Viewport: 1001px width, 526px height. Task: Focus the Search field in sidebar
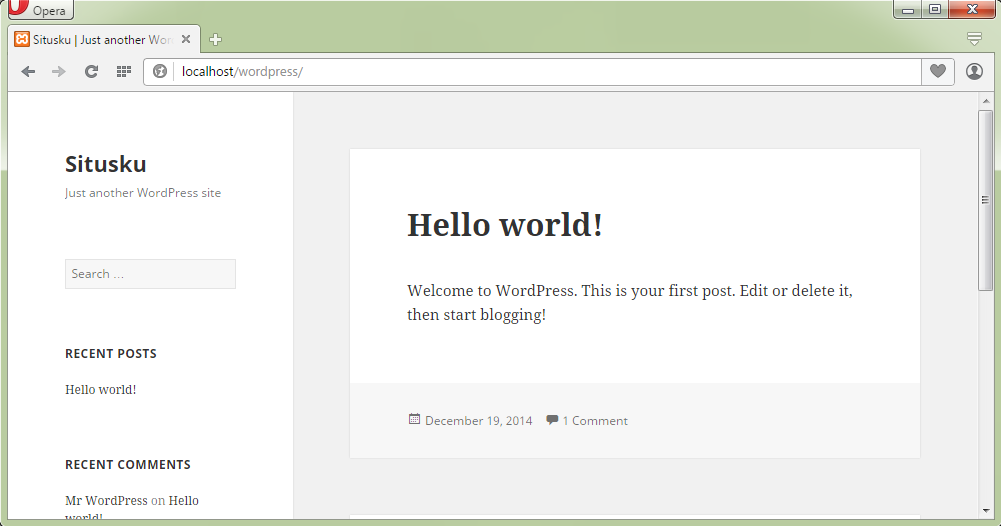[150, 274]
